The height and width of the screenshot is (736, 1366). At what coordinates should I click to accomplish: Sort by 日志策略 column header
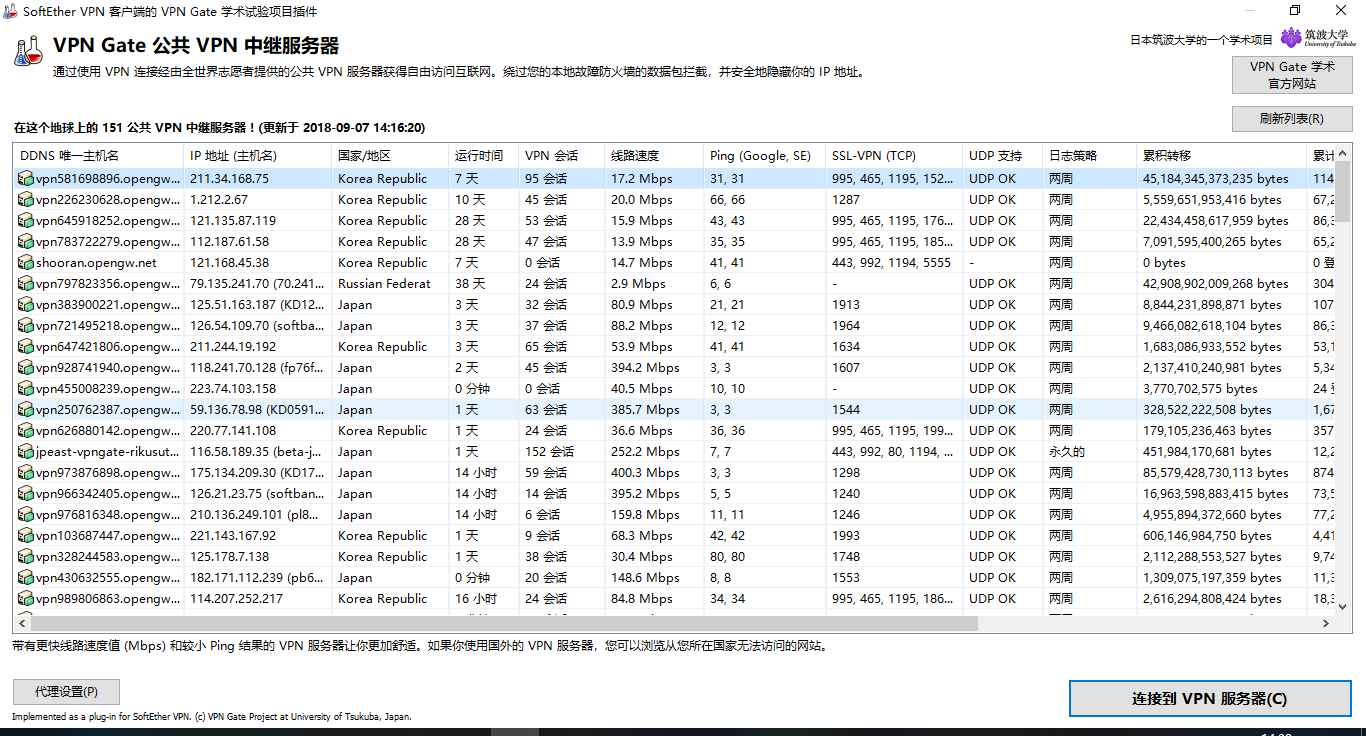[x=1089, y=156]
